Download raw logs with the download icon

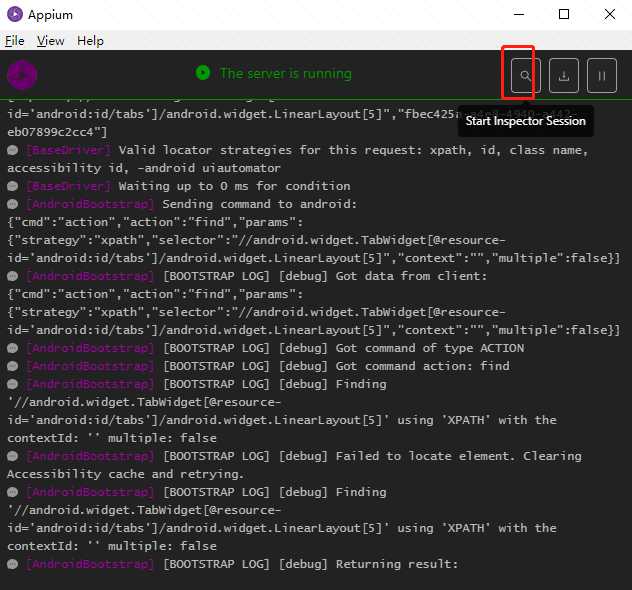coord(564,75)
